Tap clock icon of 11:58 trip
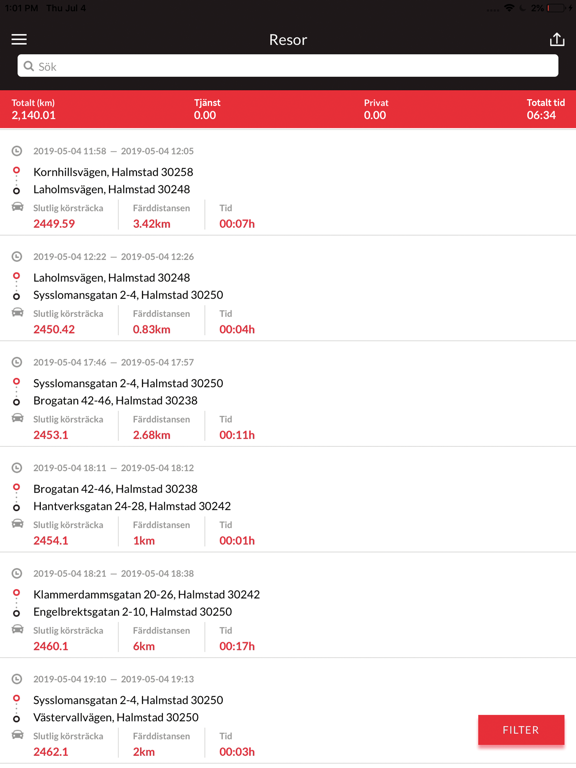This screenshot has height=768, width=576. (17, 151)
